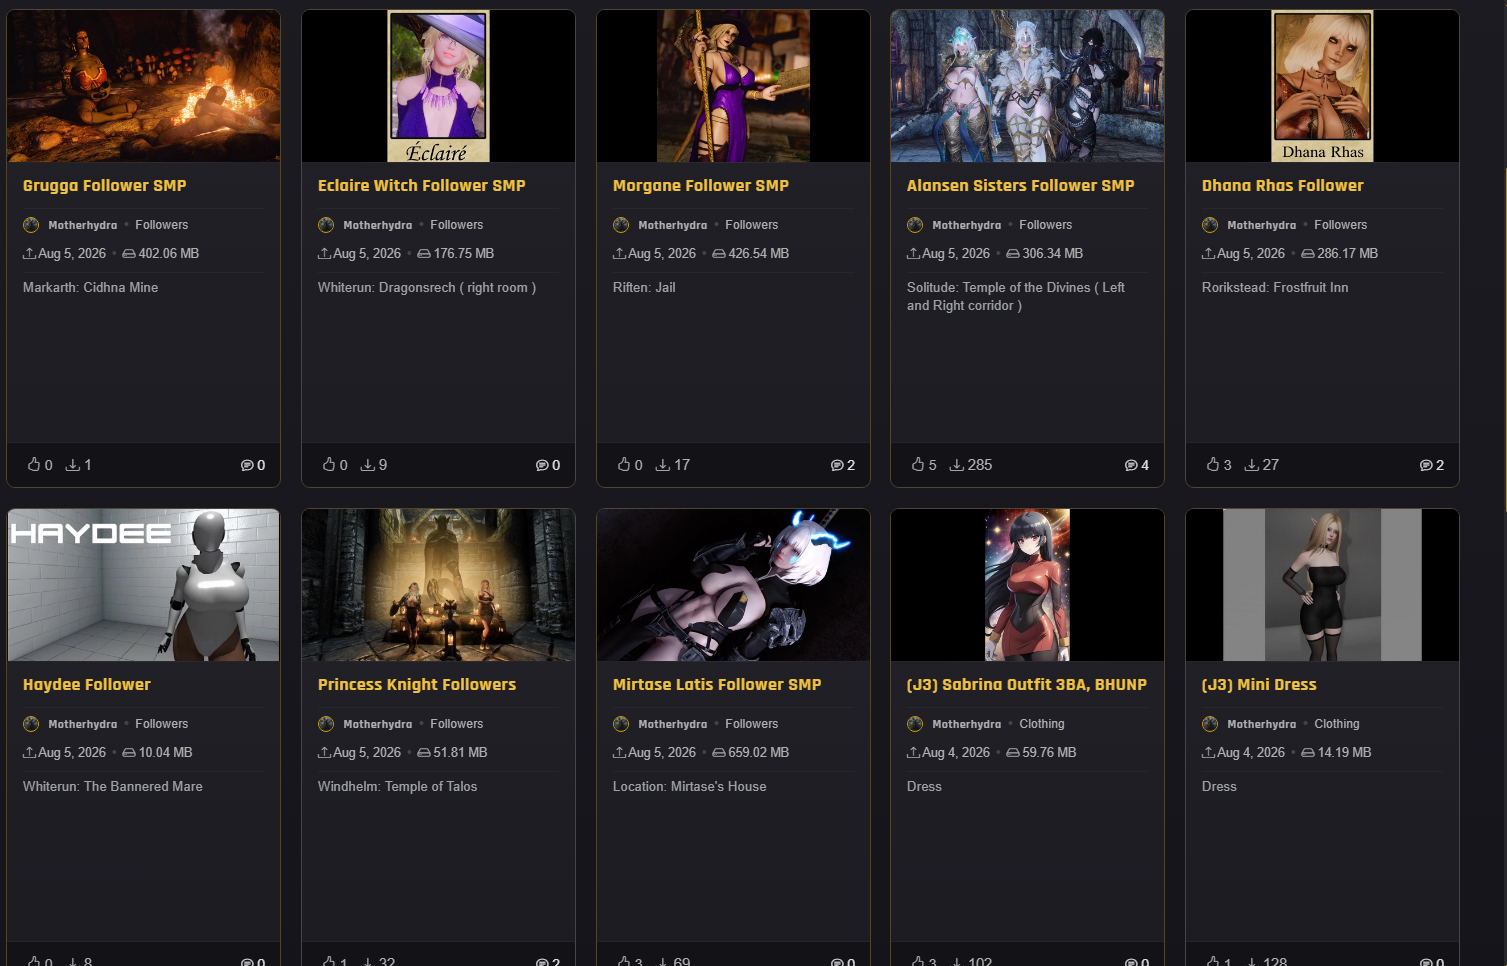
Task: Click Motherhydra avatar on Dhana Rhas Follower card
Action: pos(1210,225)
